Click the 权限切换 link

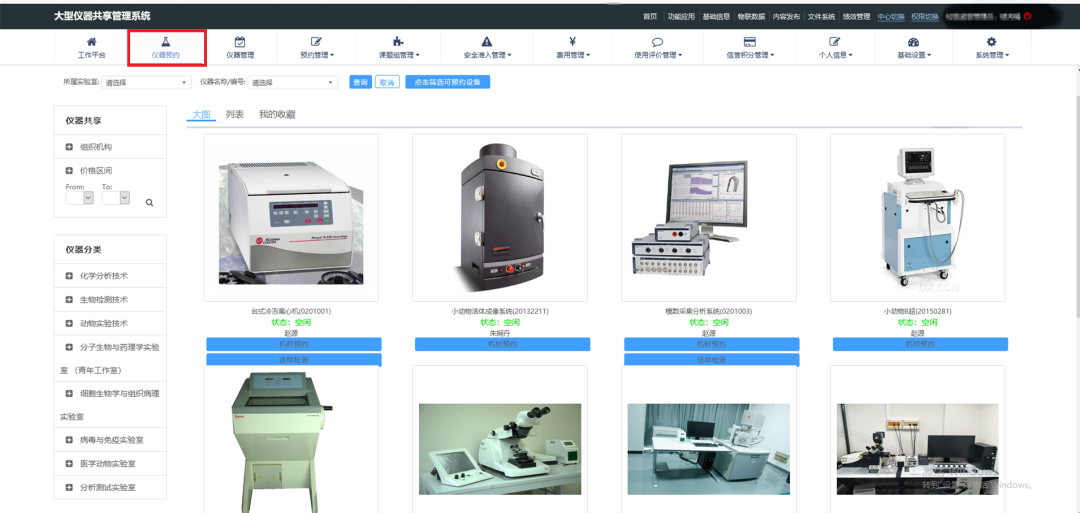click(924, 17)
